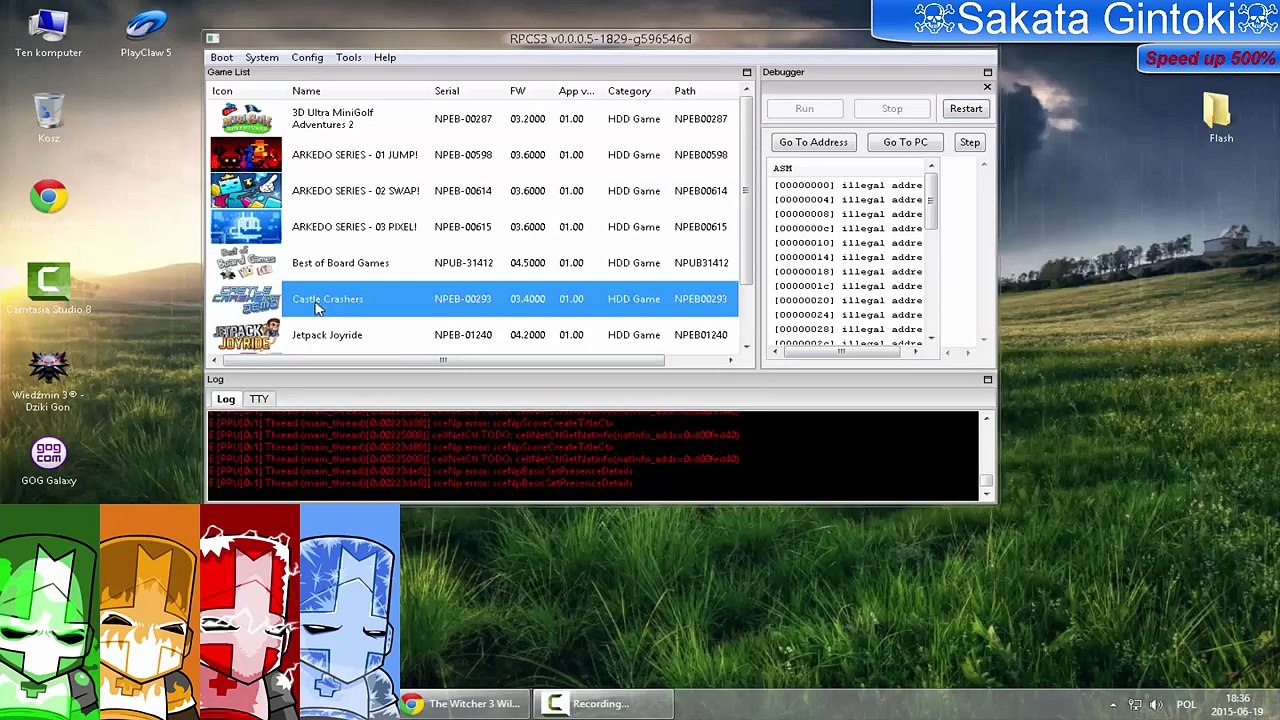Click the Jetpack Joyride game icon
The height and width of the screenshot is (720, 1280).
coord(246,335)
